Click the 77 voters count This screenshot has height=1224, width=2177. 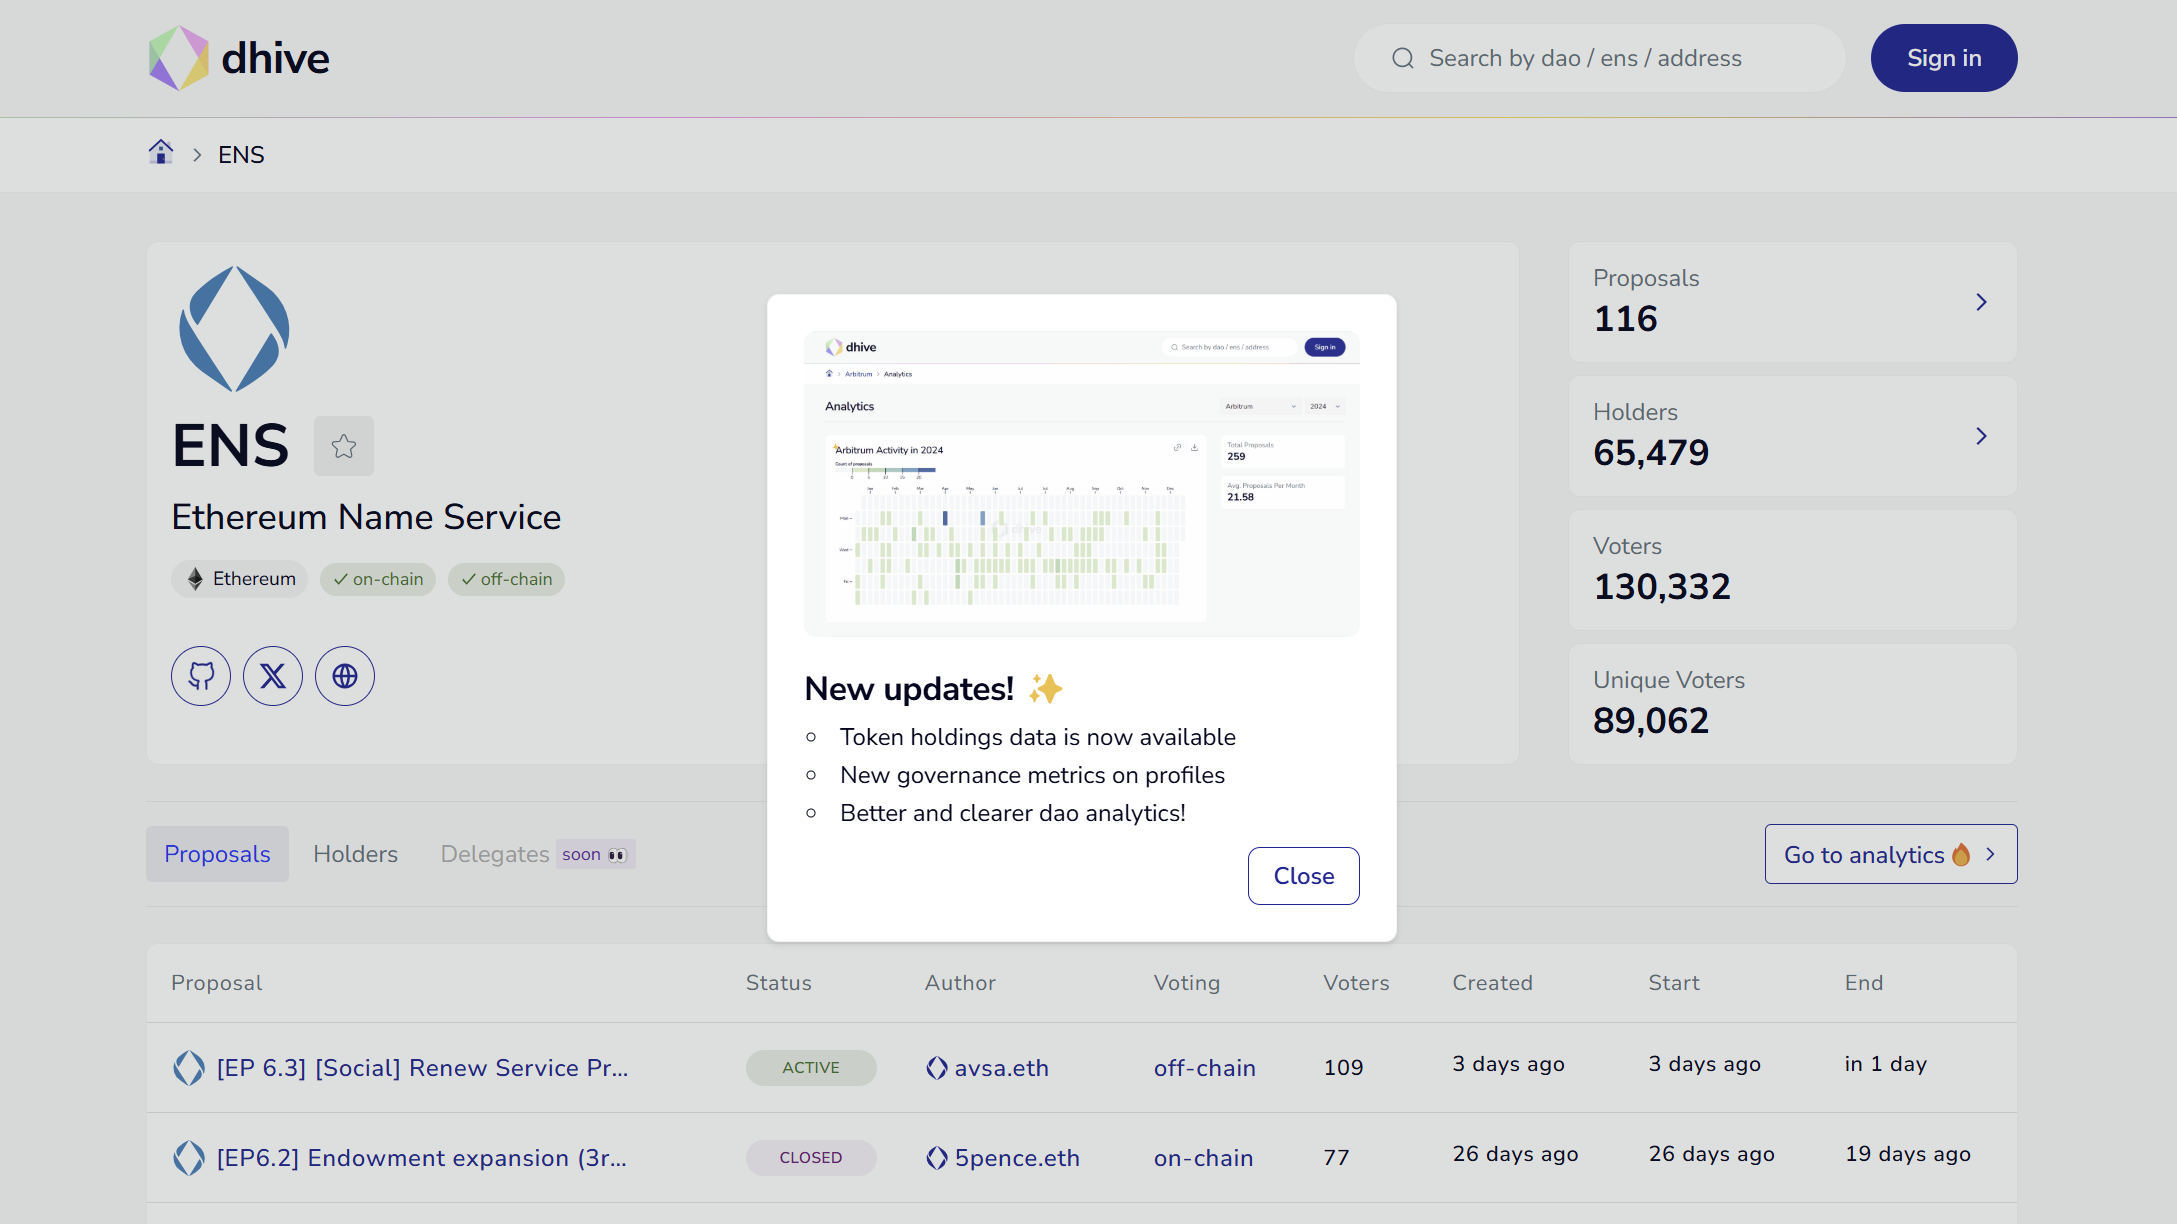click(1336, 1158)
